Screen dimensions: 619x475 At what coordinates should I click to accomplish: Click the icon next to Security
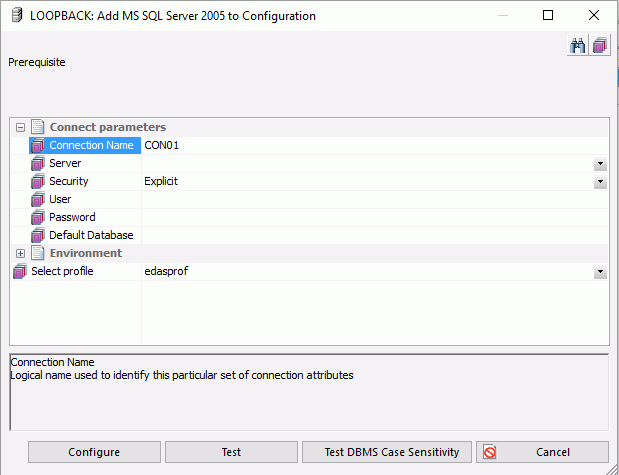pos(38,181)
